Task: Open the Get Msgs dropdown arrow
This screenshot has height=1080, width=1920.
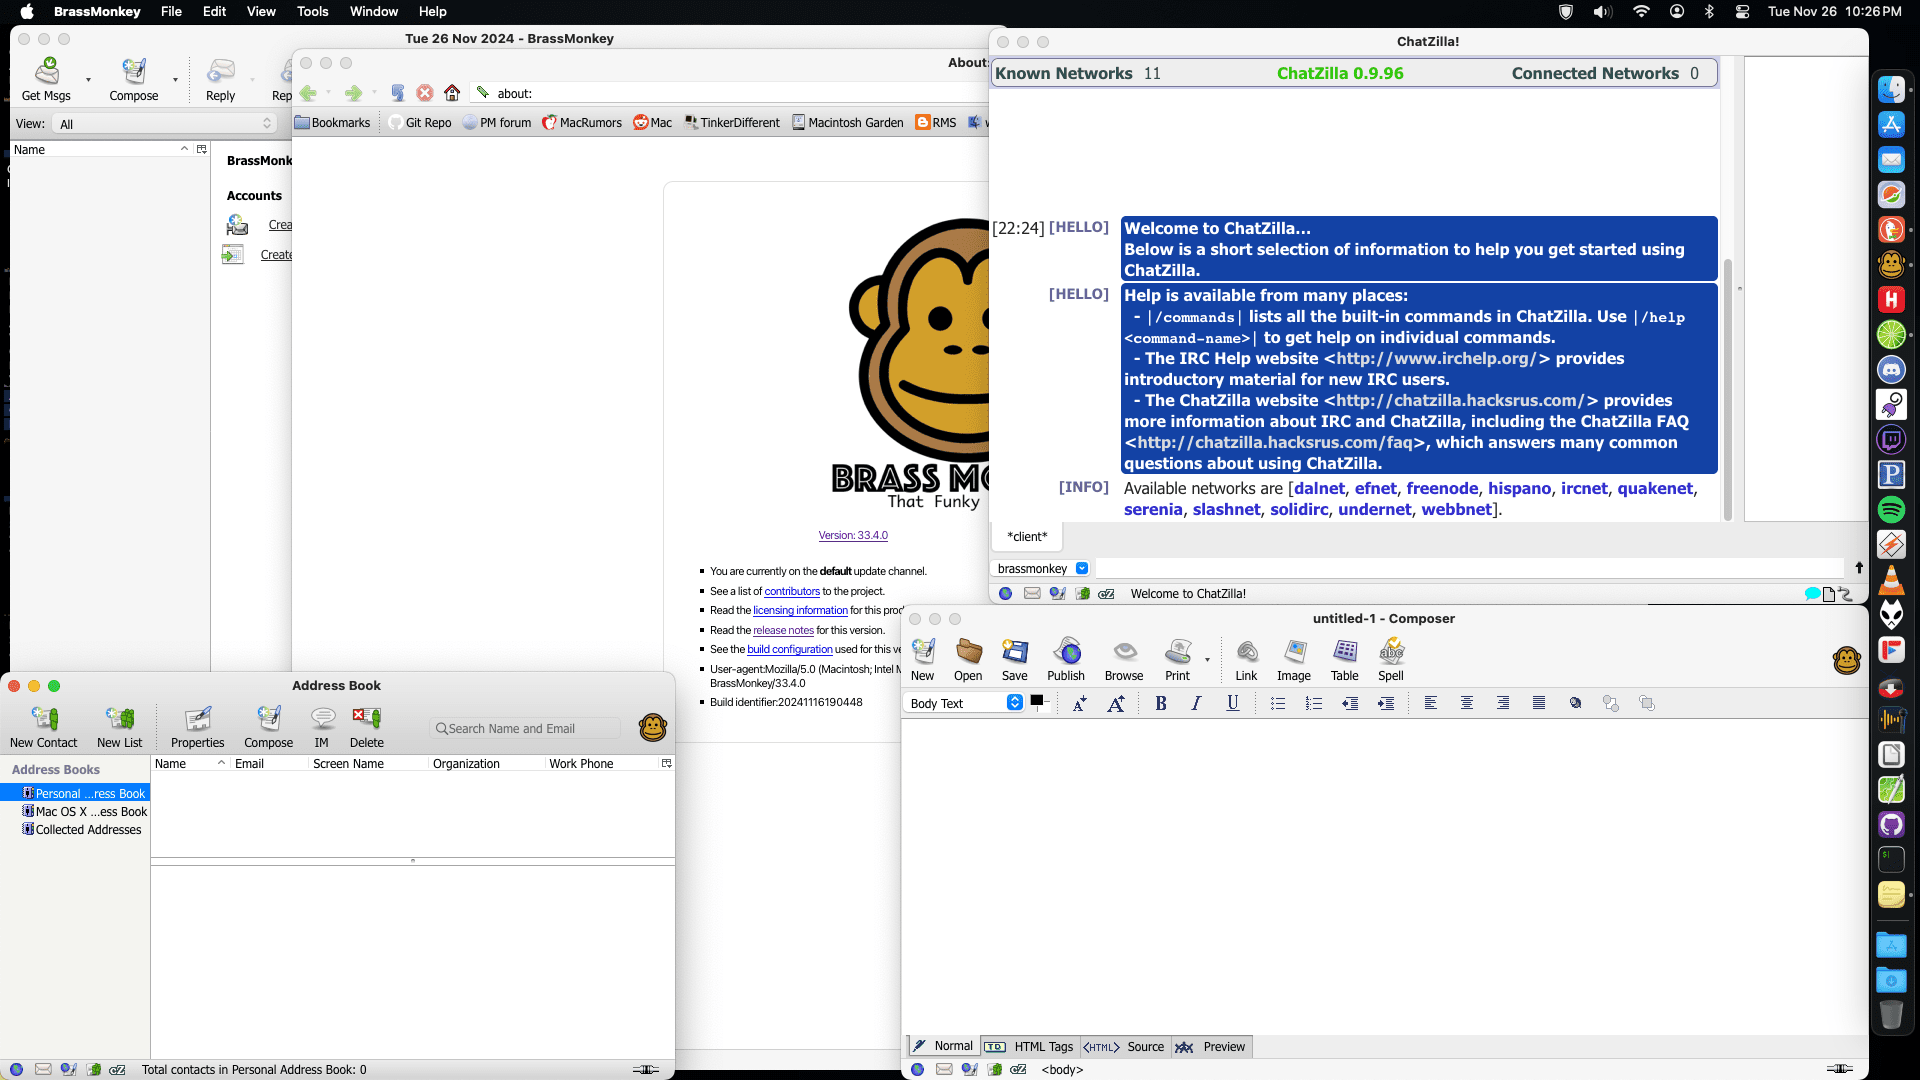Action: 88,79
